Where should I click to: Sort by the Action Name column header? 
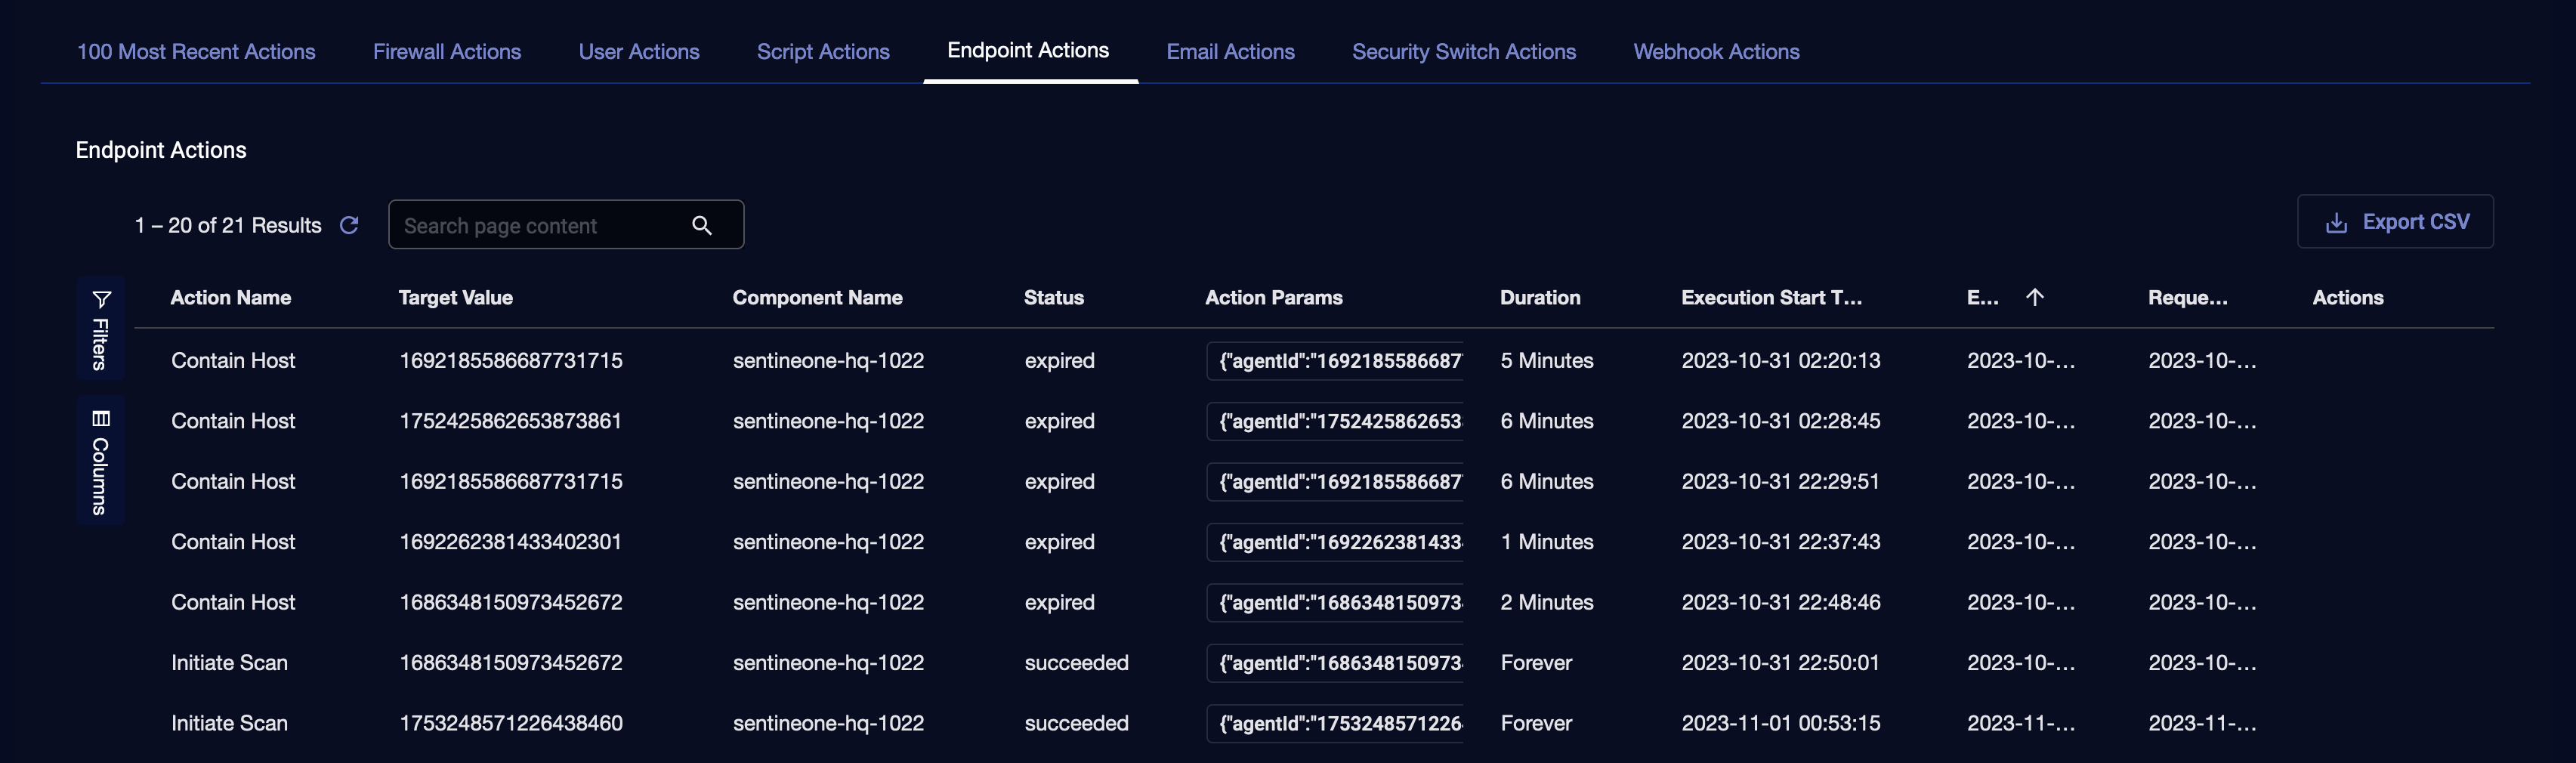pos(230,297)
